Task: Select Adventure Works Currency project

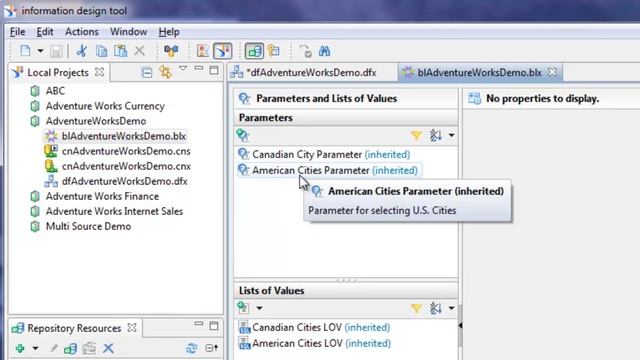Action: point(105,106)
